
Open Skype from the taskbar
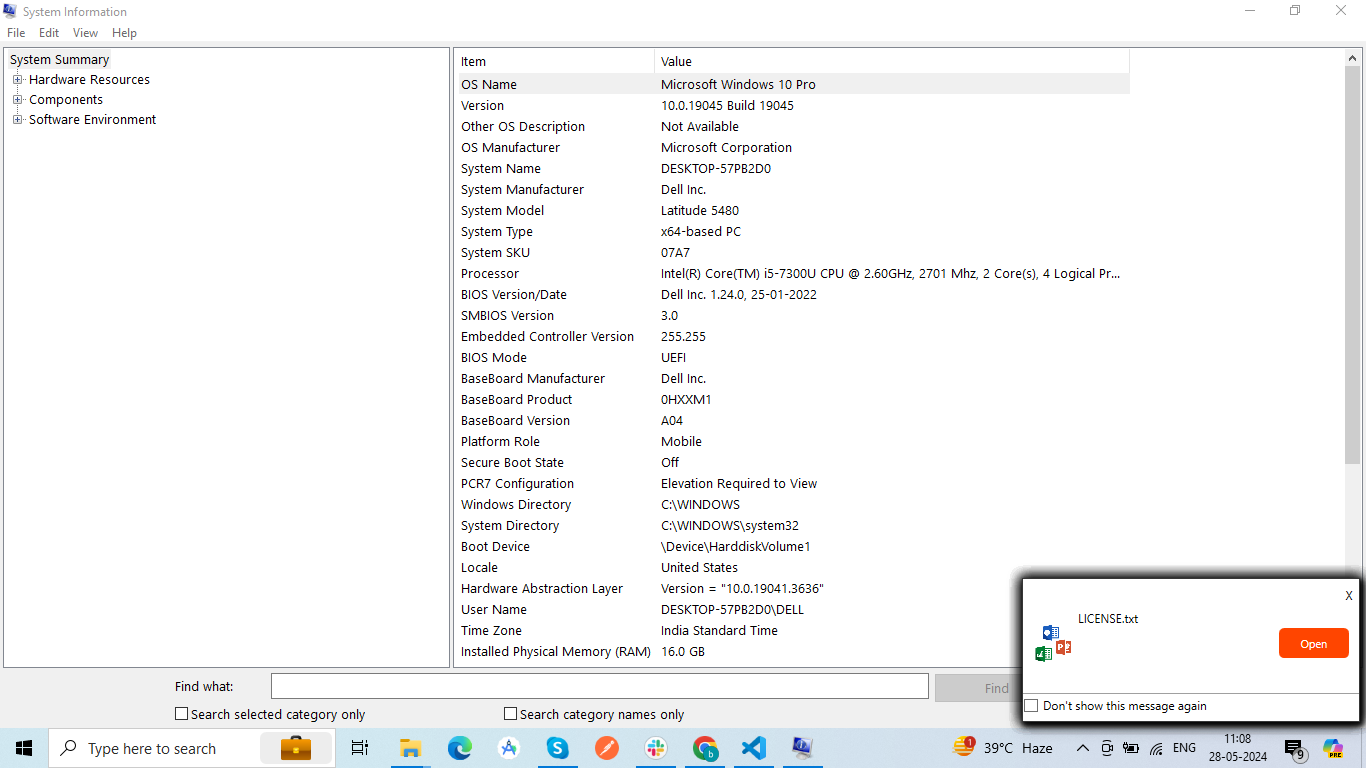(x=557, y=748)
